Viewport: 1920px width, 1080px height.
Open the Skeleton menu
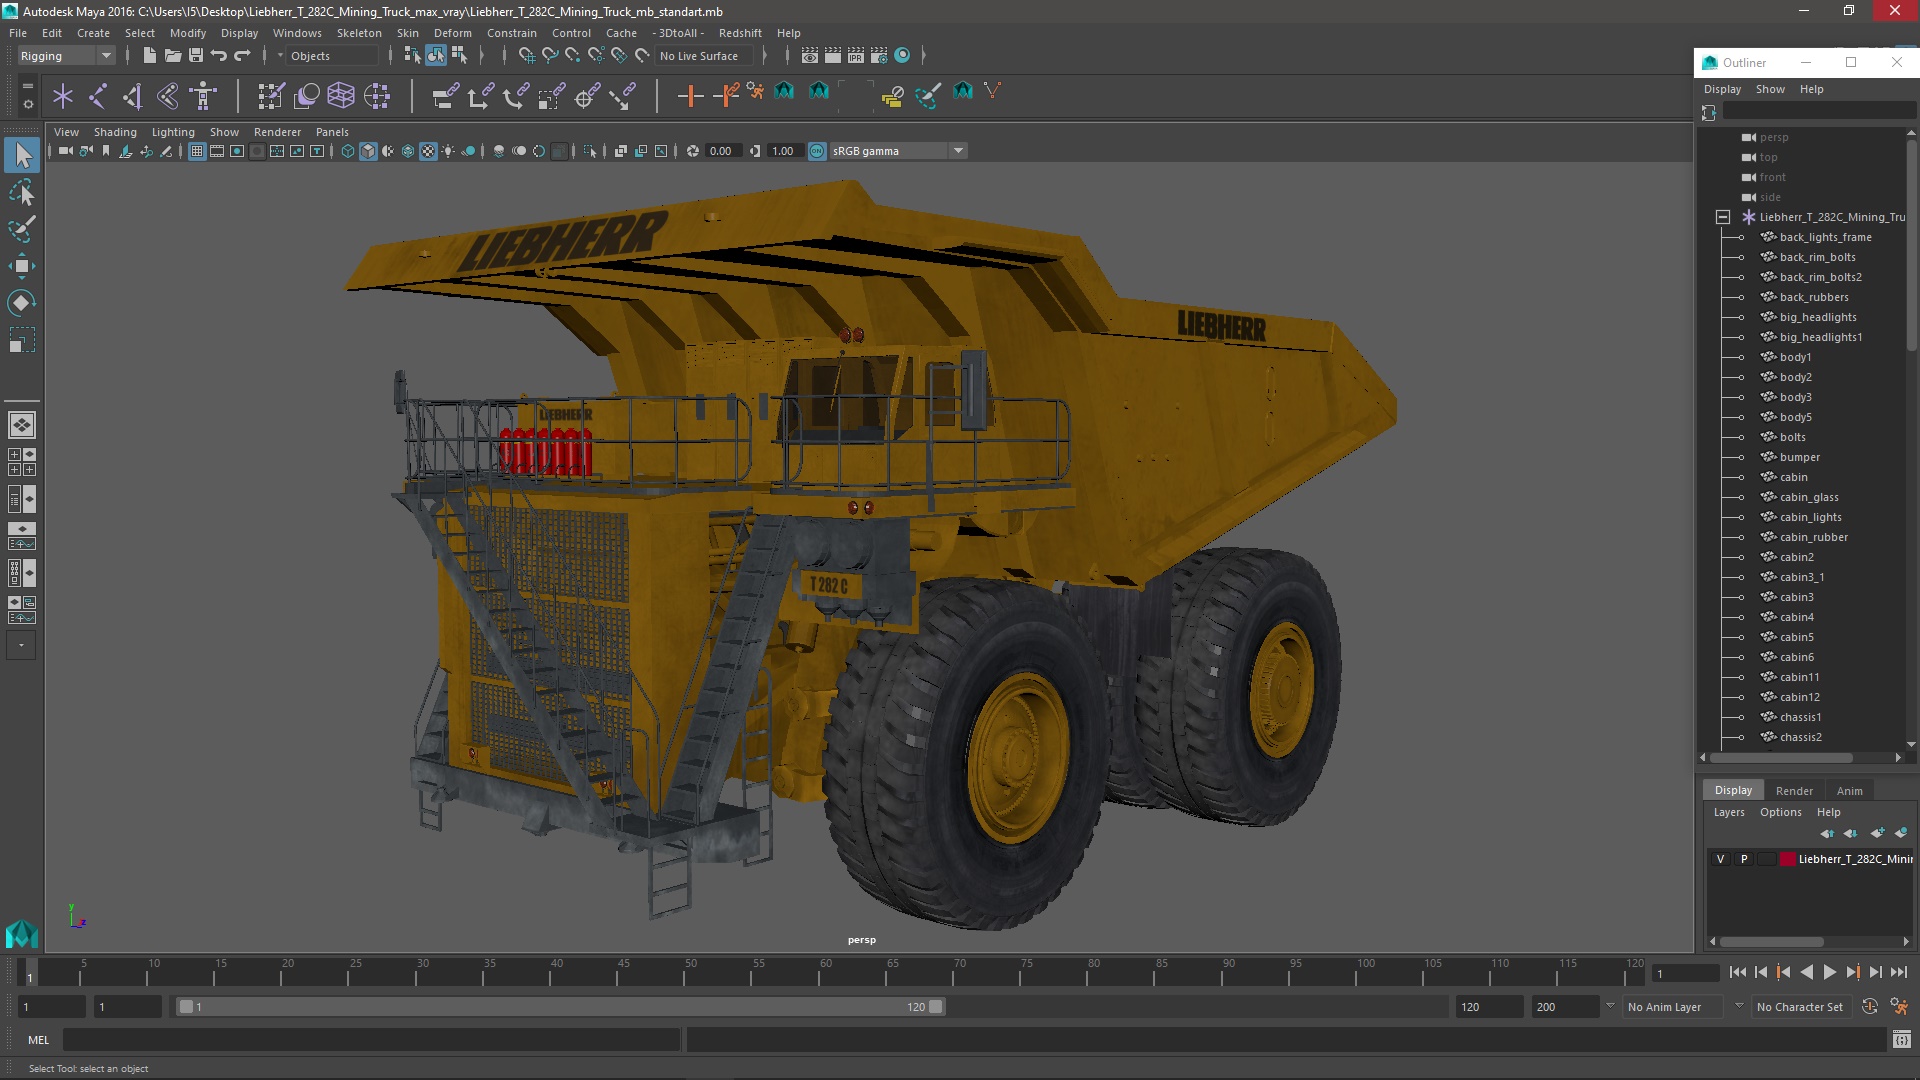coord(359,33)
